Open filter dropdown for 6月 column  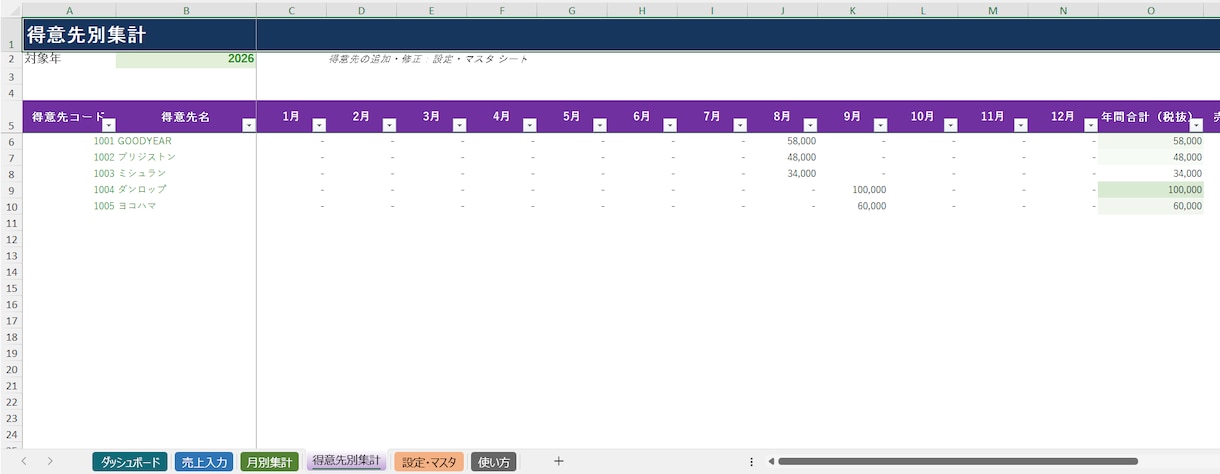[x=670, y=125]
